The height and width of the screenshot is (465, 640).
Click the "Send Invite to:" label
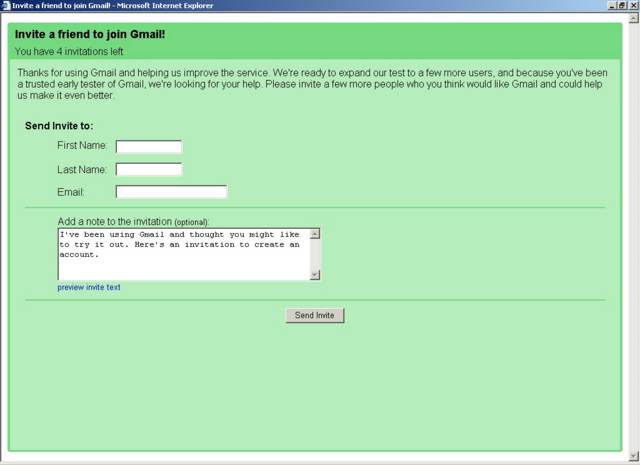click(x=59, y=126)
